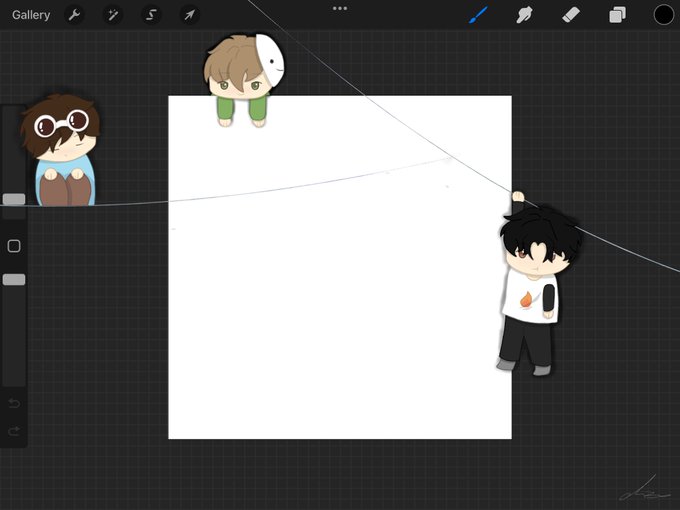Activate the Selection tool
This screenshot has height=510, width=680.
[151, 15]
